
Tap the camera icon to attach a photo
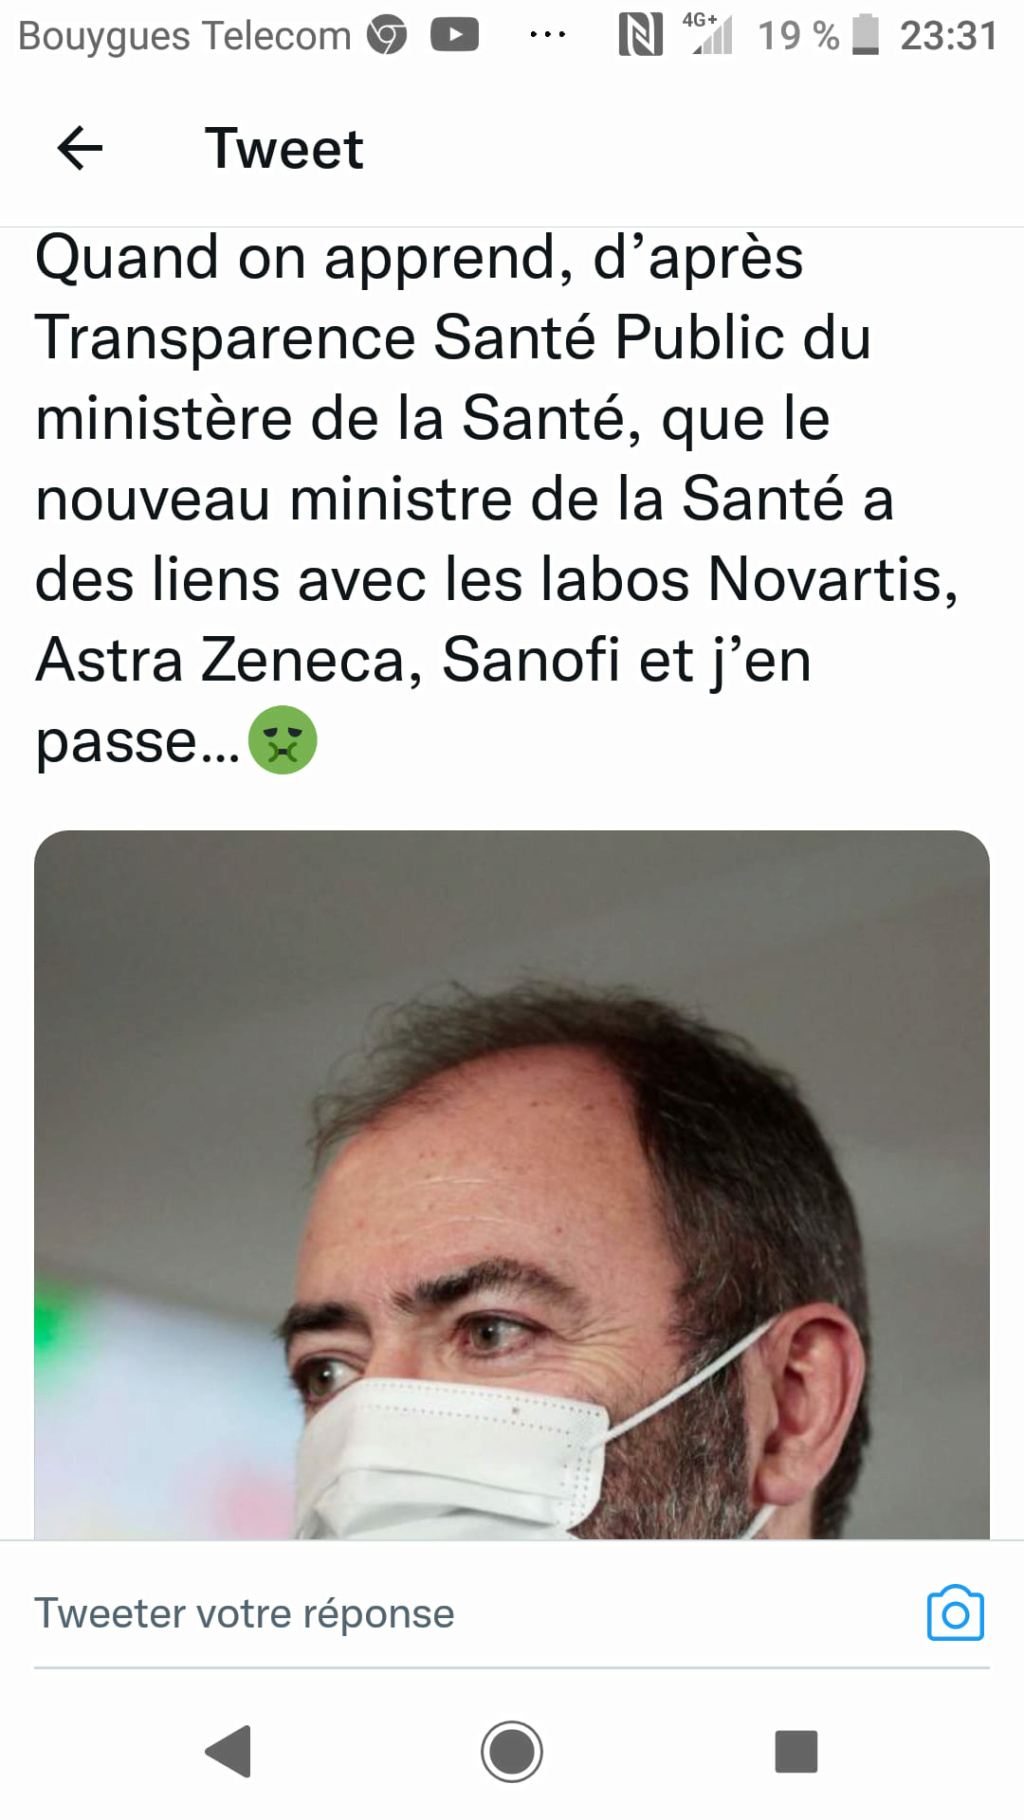(955, 1613)
